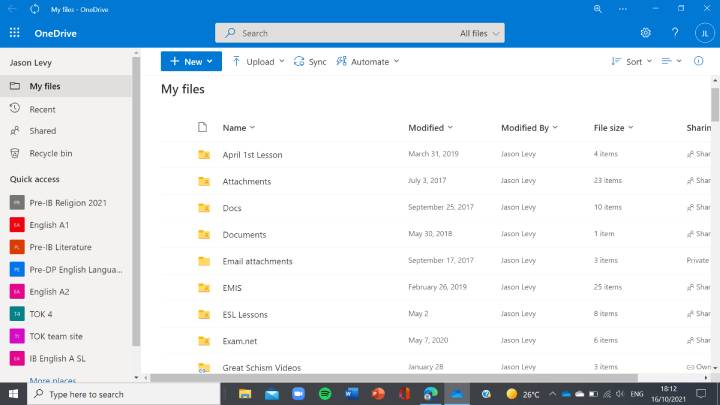Image resolution: width=720 pixels, height=405 pixels.
Task: Expand the New button menu
Action: (191, 61)
